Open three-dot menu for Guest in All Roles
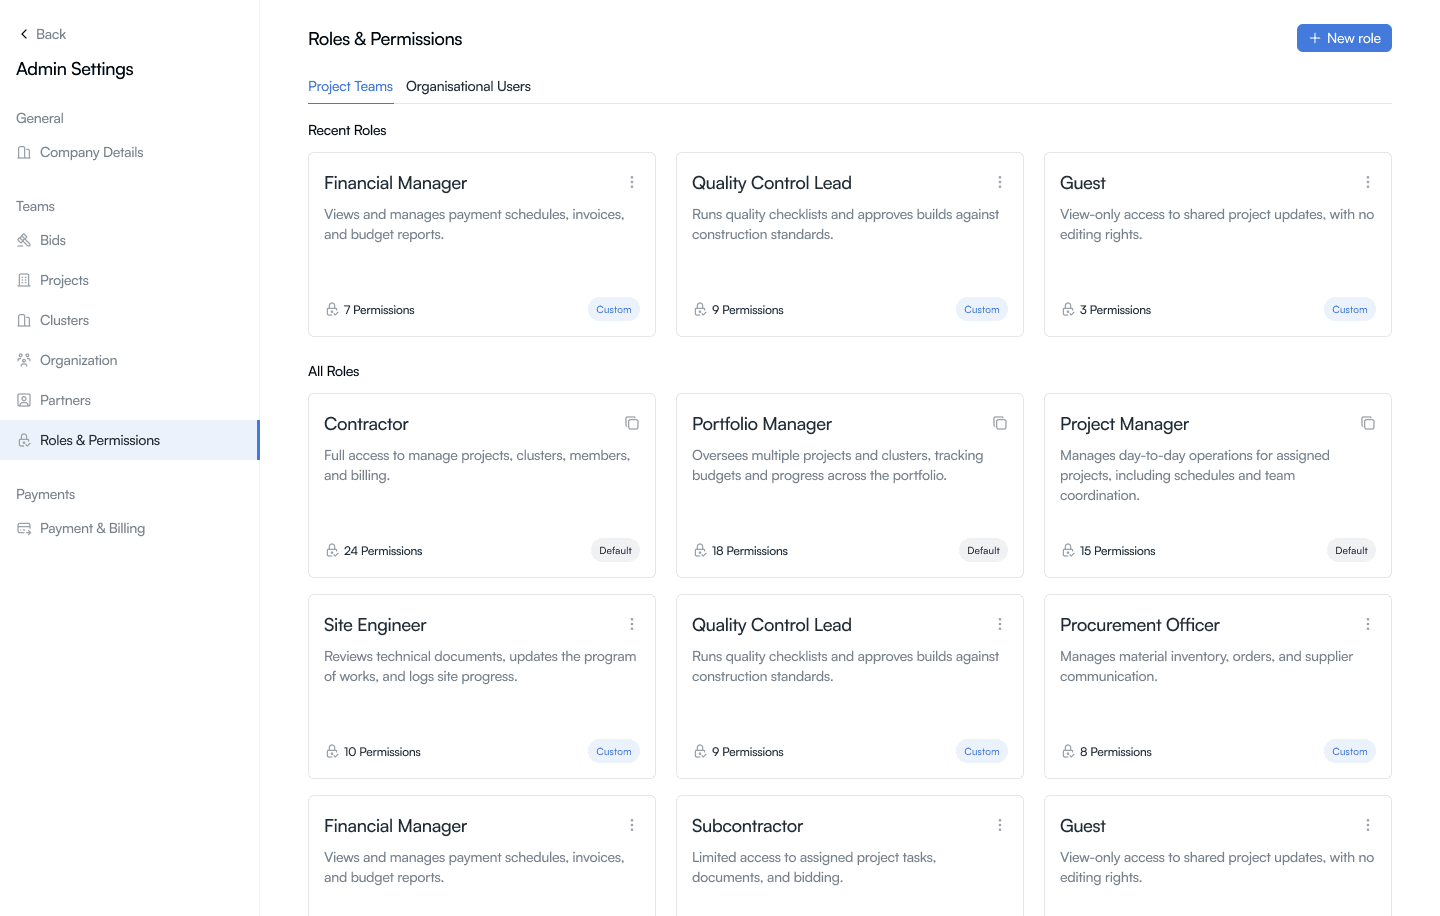The width and height of the screenshot is (1440, 916). [x=1368, y=825]
